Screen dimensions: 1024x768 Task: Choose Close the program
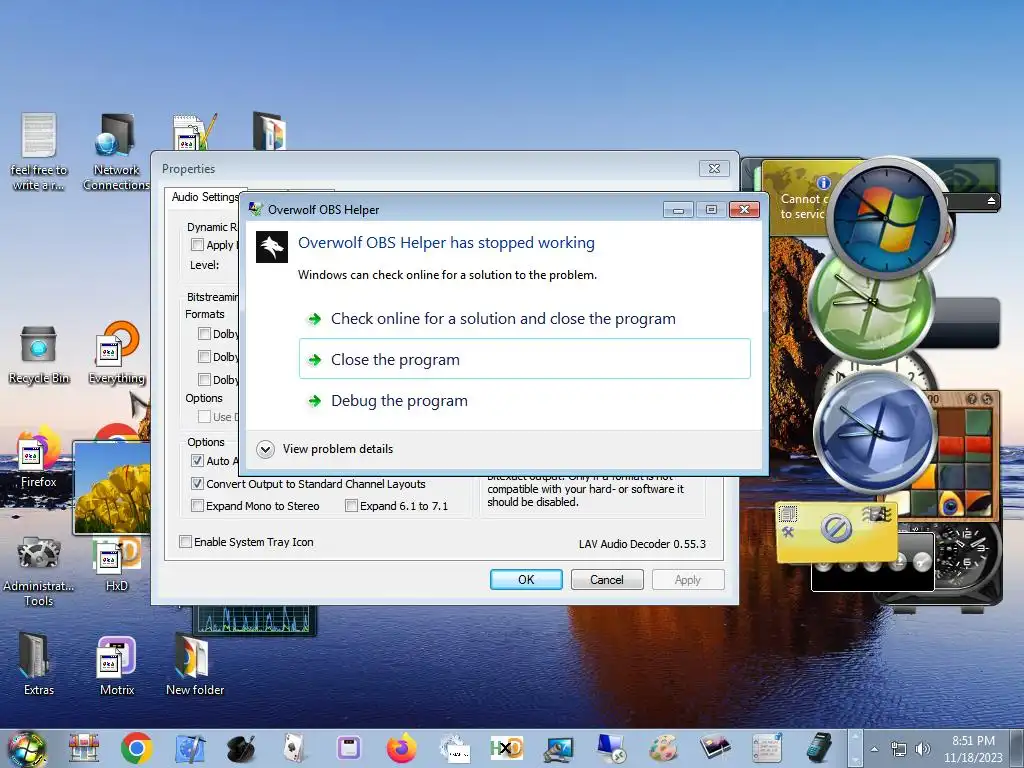click(524, 359)
